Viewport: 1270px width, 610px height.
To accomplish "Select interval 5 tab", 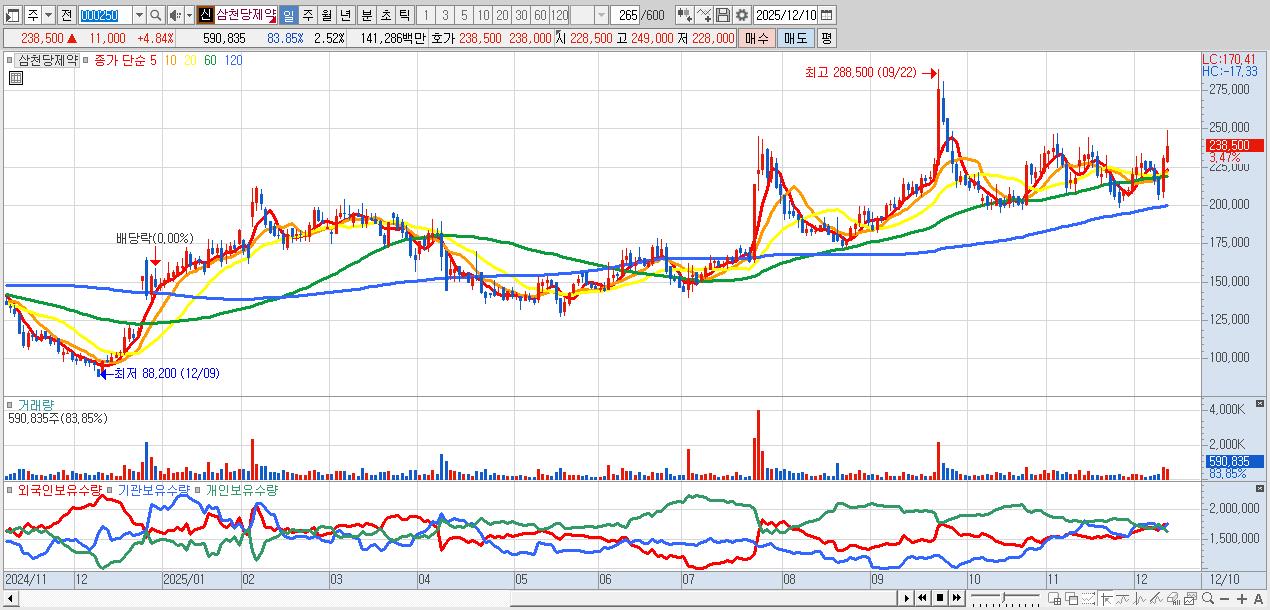I will pos(463,15).
